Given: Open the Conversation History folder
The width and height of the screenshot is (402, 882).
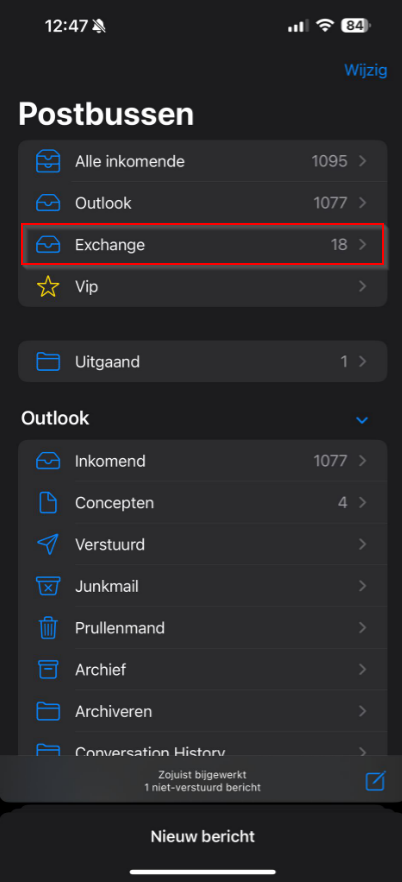Looking at the screenshot, I should [202, 748].
